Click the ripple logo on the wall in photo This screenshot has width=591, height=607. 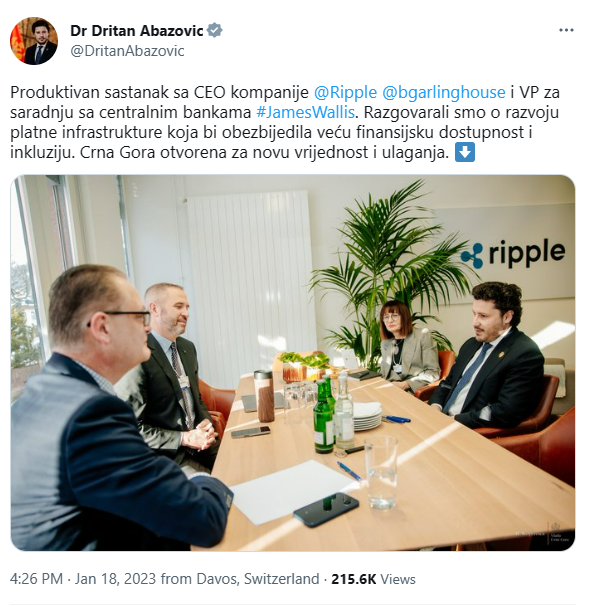[x=513, y=253]
